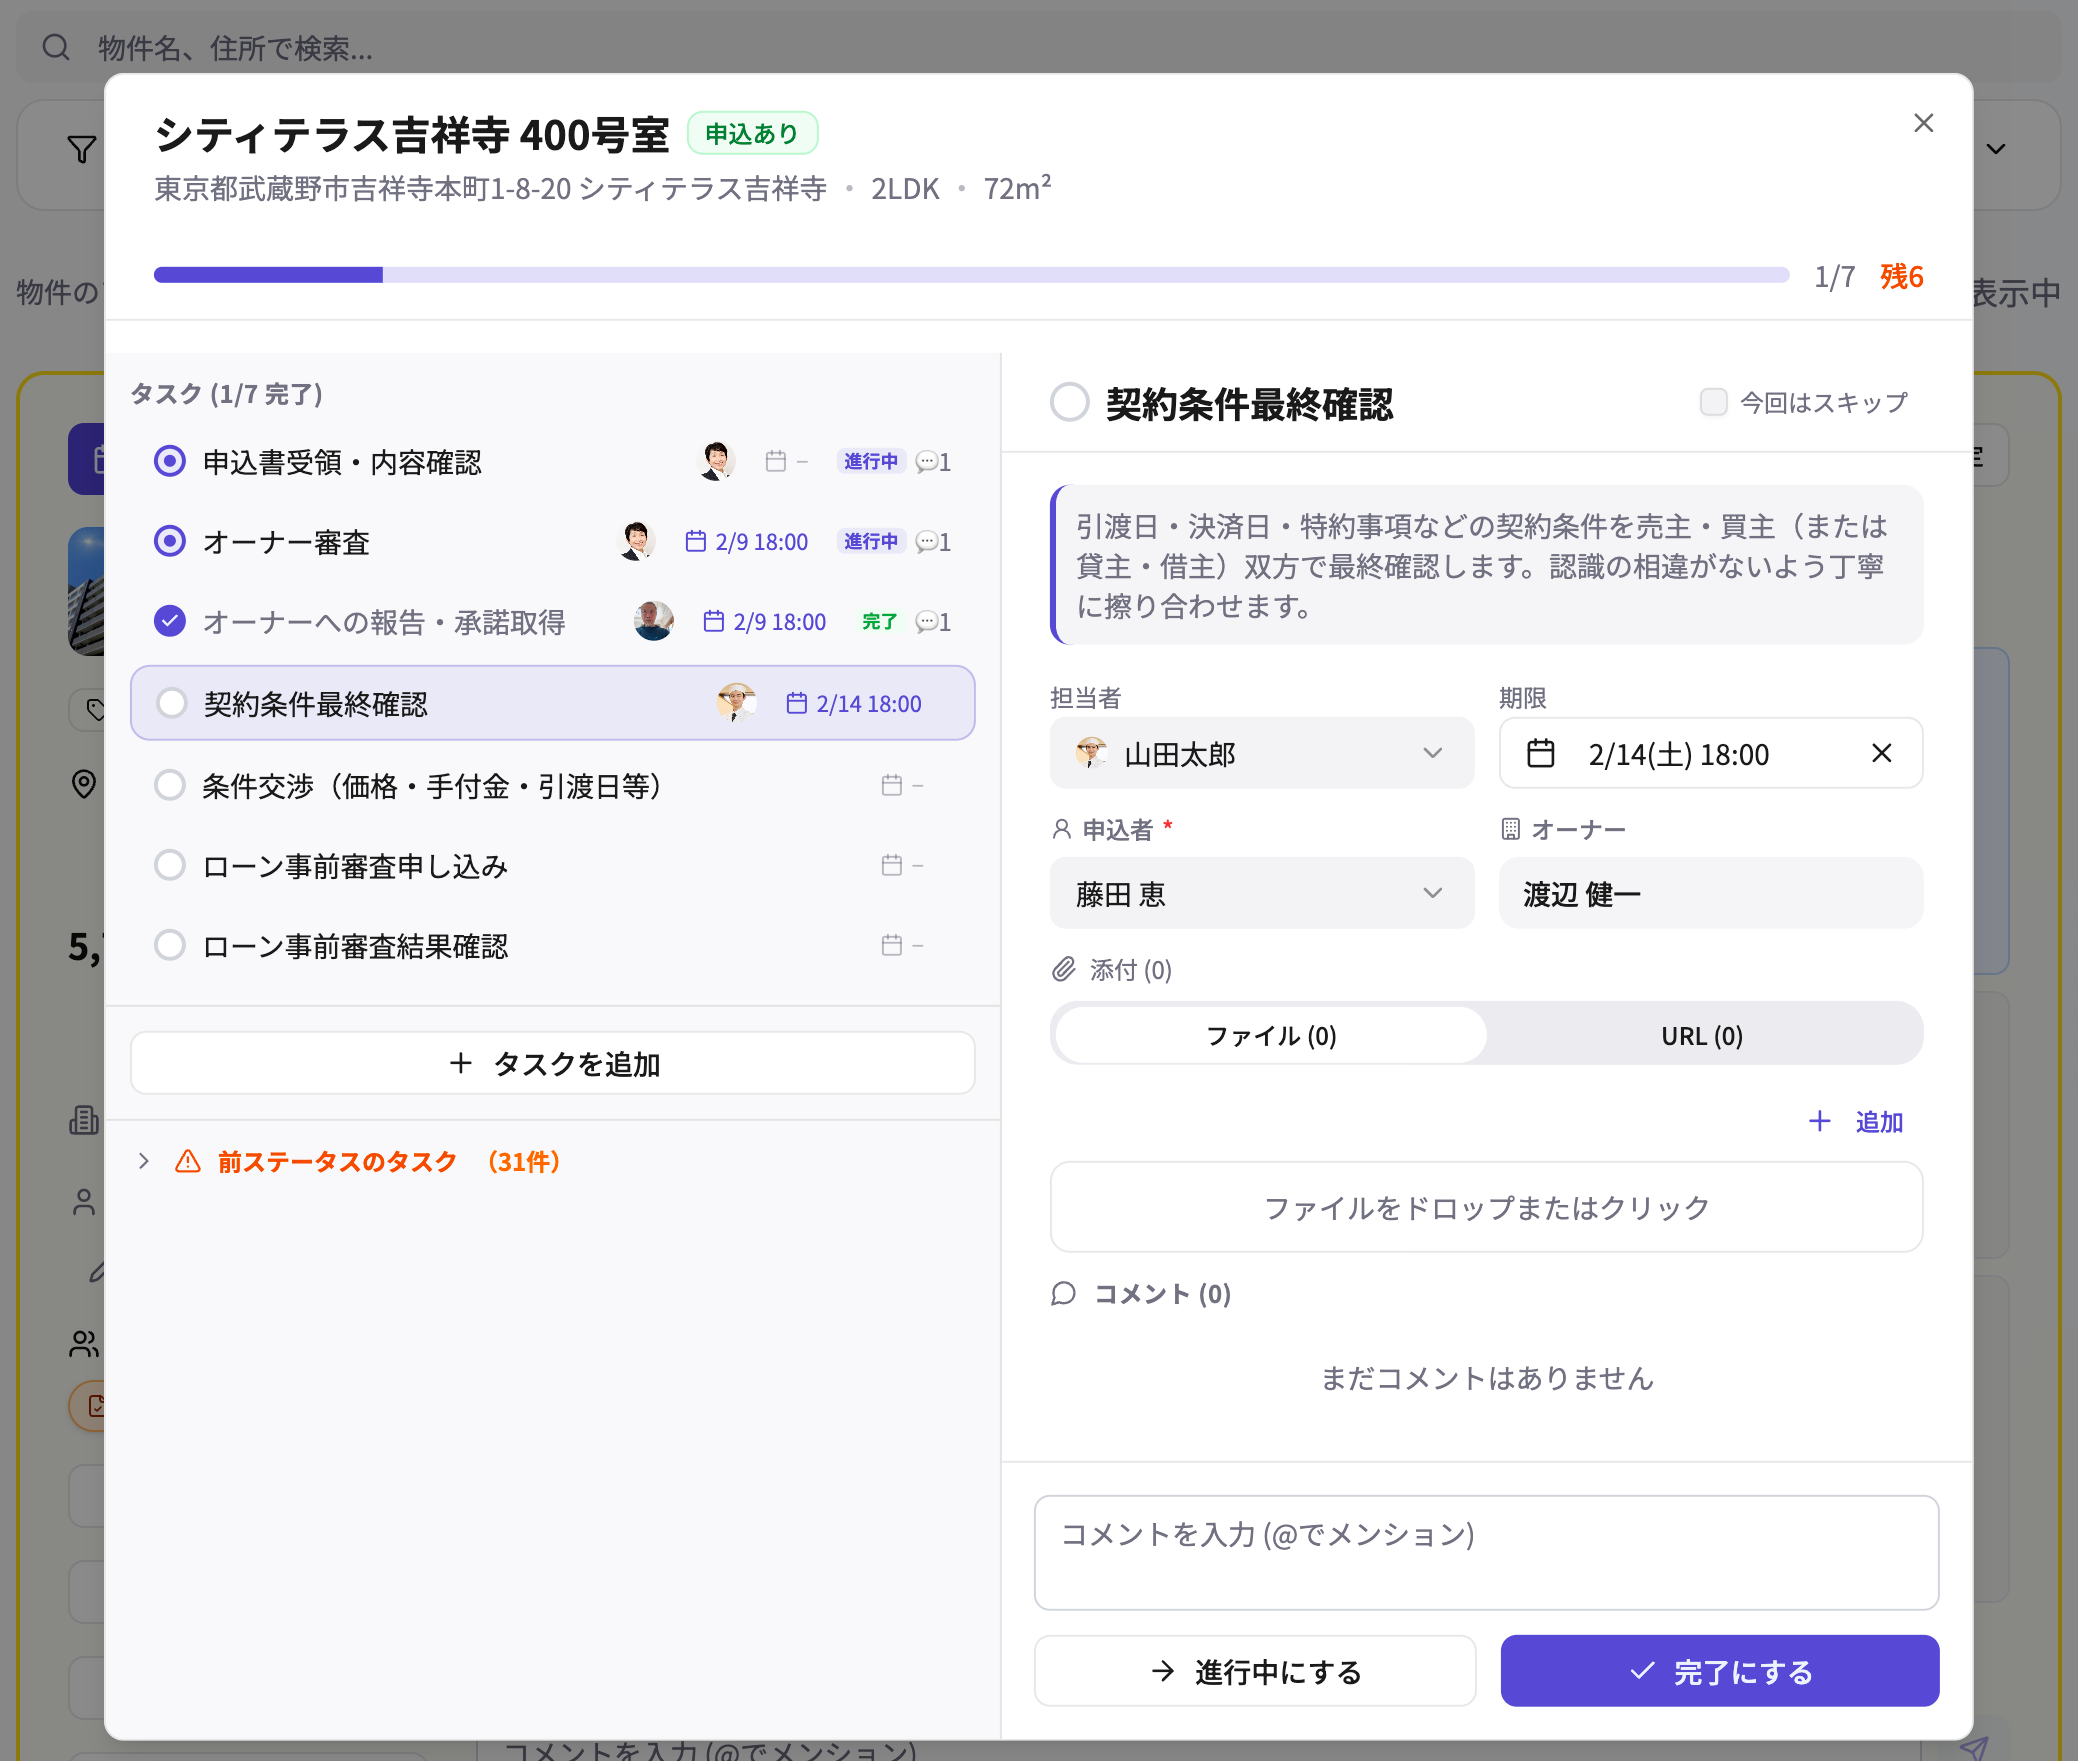Open the comment icon on 申込書受領・内容確認
Viewport: 2078px width, 1761px height.
click(927, 462)
